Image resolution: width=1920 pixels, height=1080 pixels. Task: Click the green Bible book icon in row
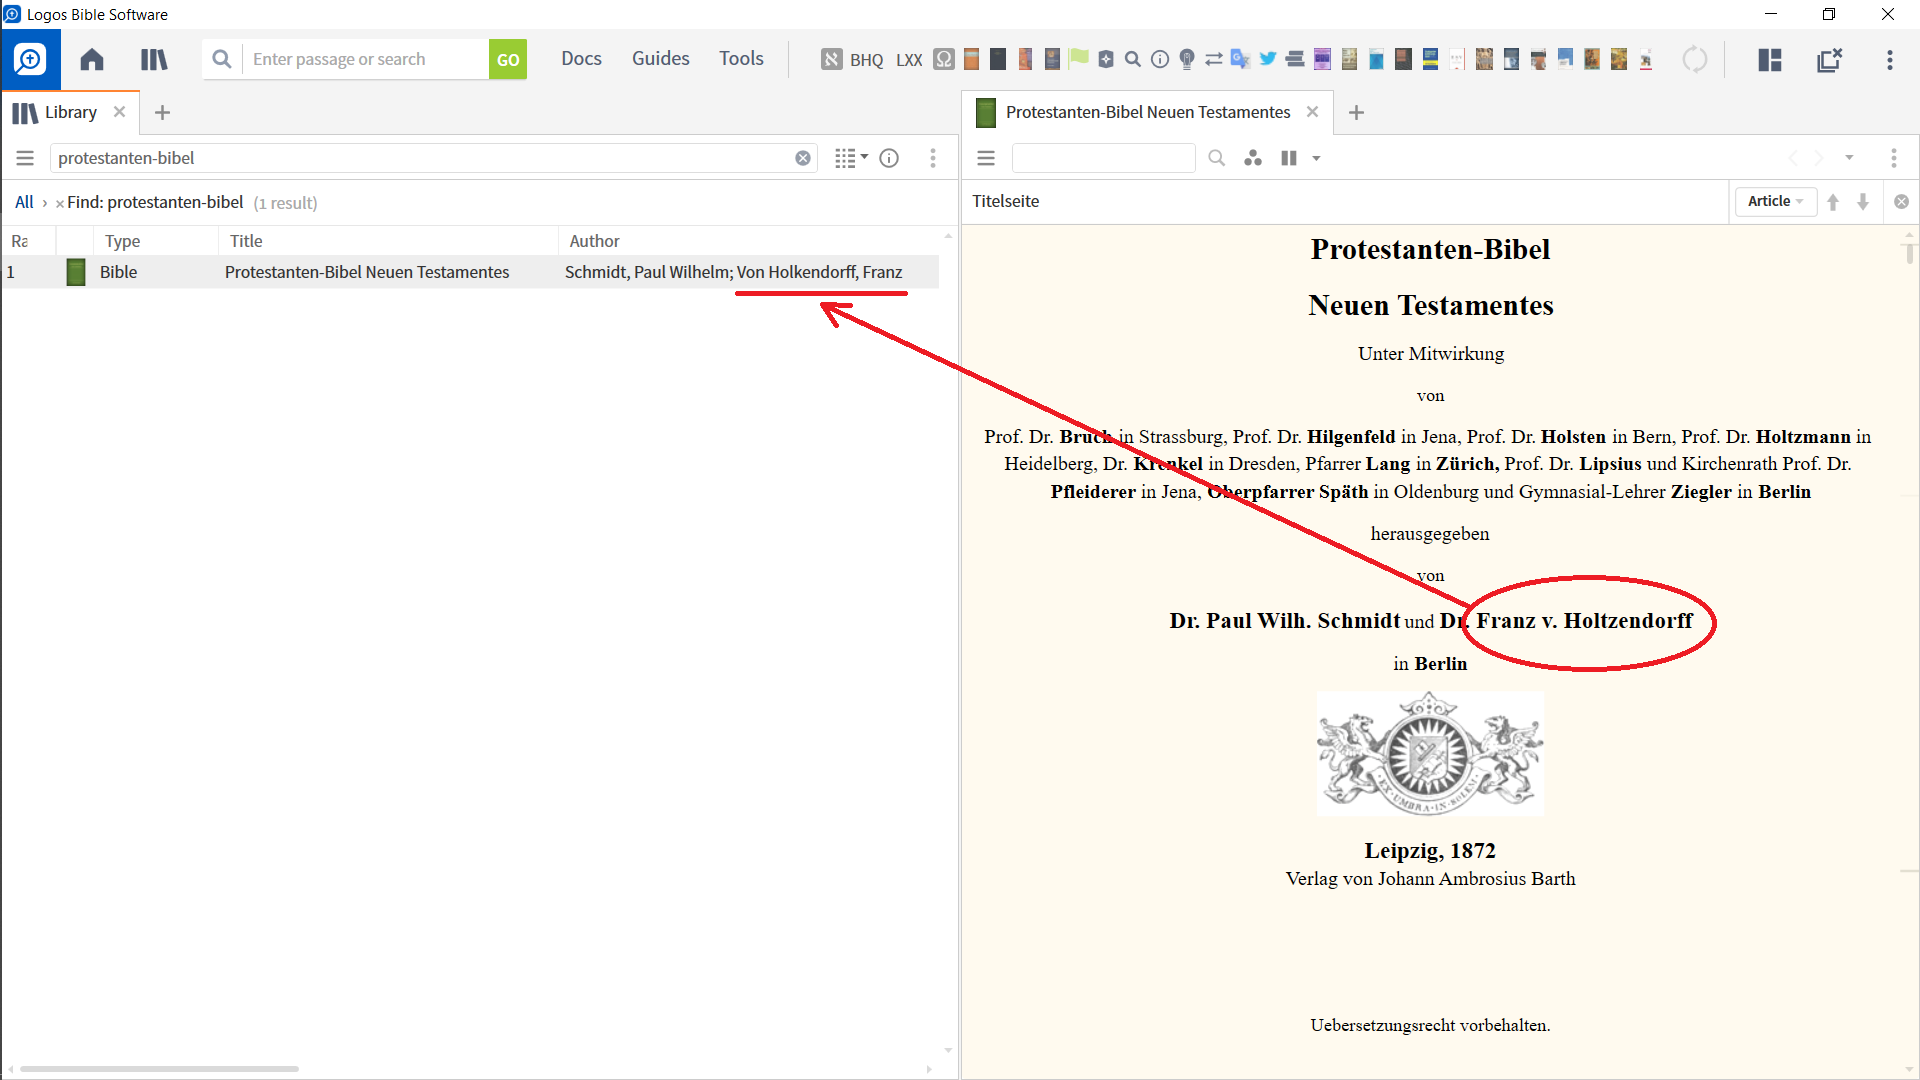[76, 272]
